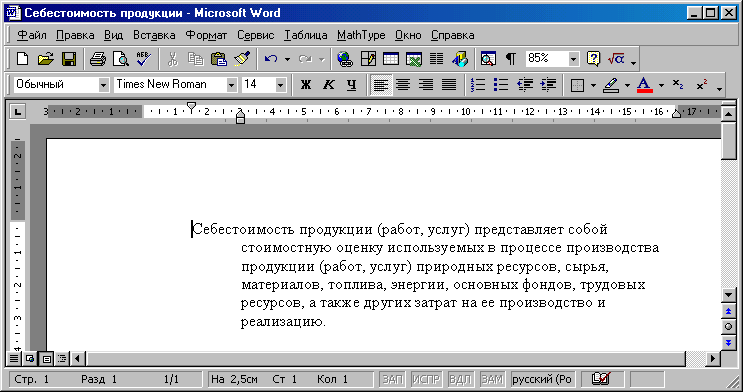Align text left
This screenshot has height=392, width=743.
(381, 85)
